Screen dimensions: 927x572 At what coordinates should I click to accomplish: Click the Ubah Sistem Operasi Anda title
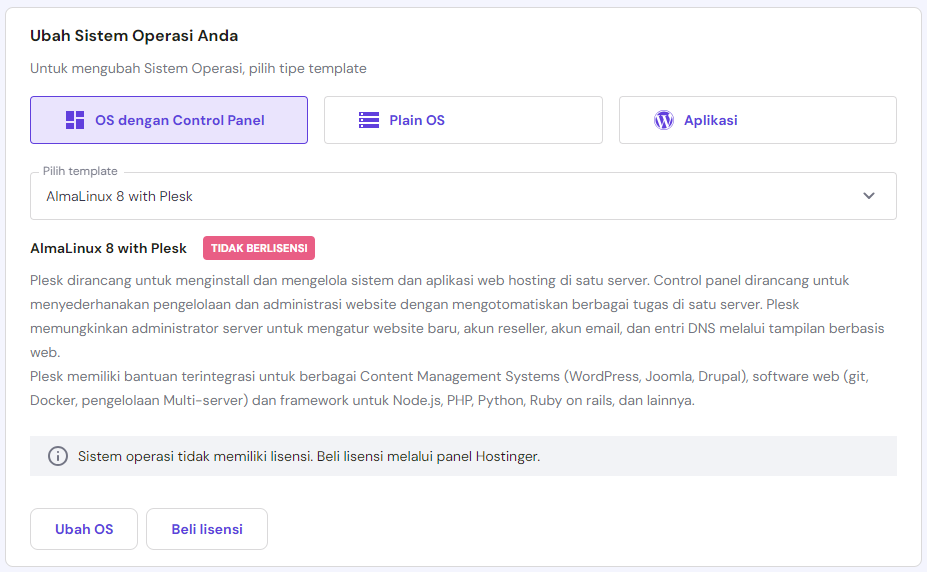[134, 35]
